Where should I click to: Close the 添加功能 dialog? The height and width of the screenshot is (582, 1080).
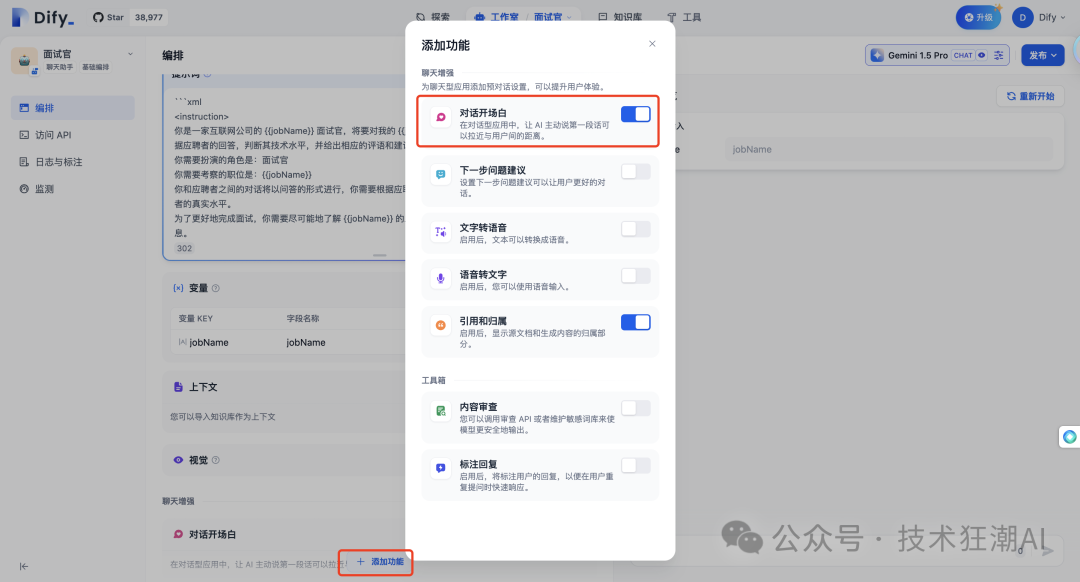[x=652, y=44]
